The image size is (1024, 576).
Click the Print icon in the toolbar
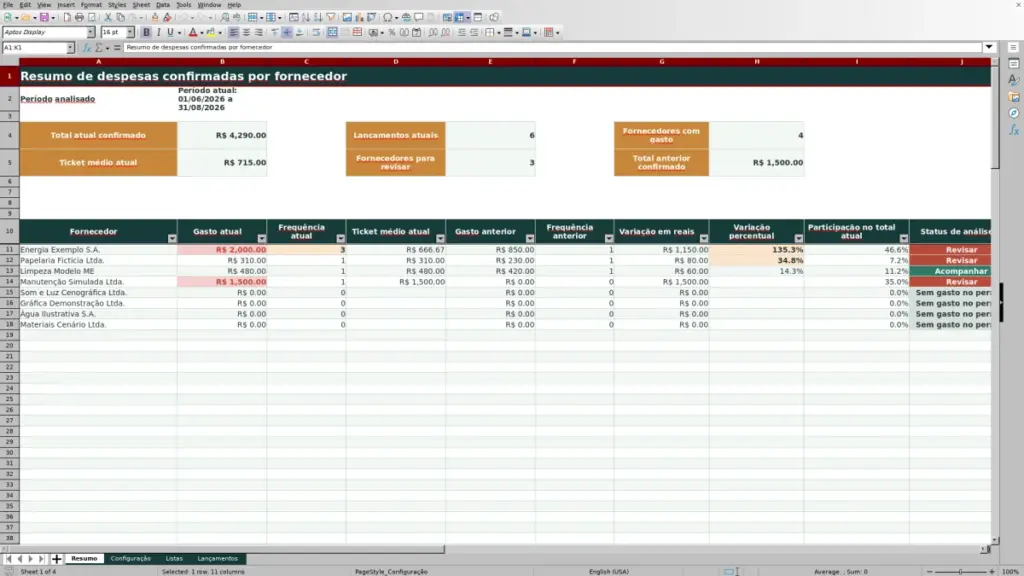79,18
